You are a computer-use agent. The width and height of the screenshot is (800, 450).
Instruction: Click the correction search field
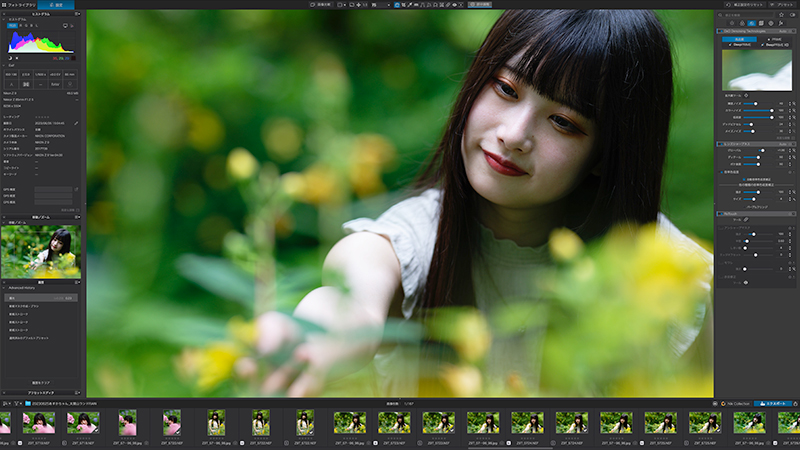747,15
